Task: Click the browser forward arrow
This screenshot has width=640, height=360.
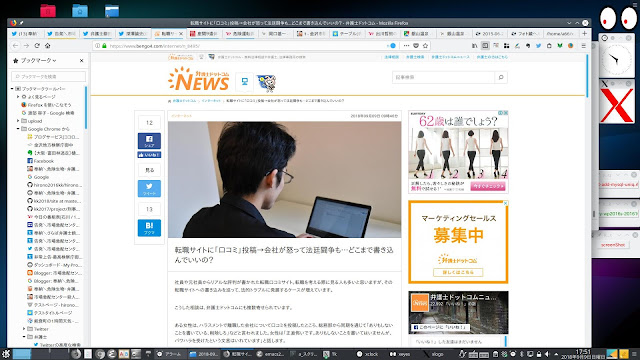Action: [26, 46]
